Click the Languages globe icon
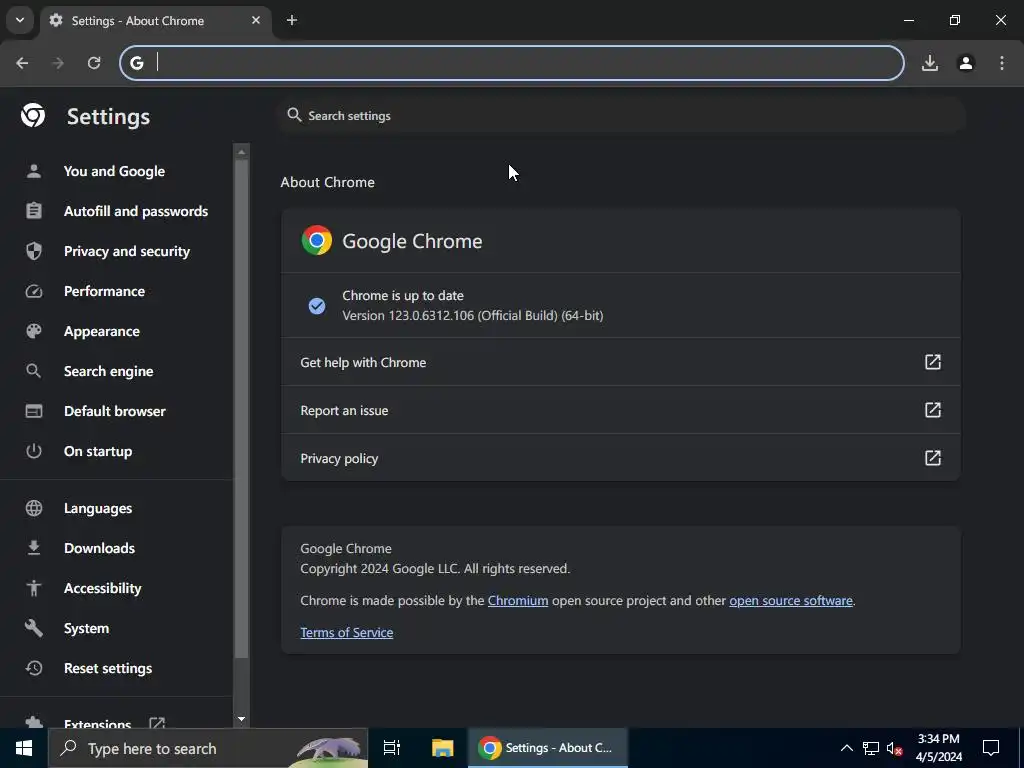Screen dimensions: 1024x768 [x=33, y=508]
